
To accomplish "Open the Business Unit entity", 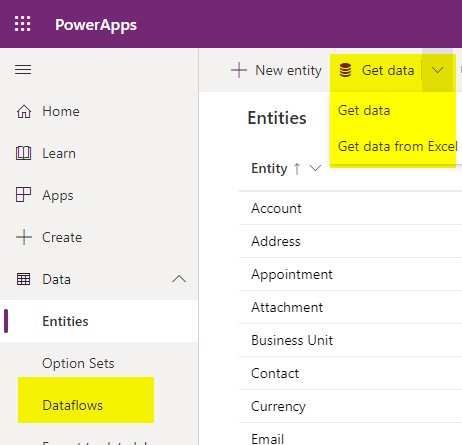I will point(292,340).
